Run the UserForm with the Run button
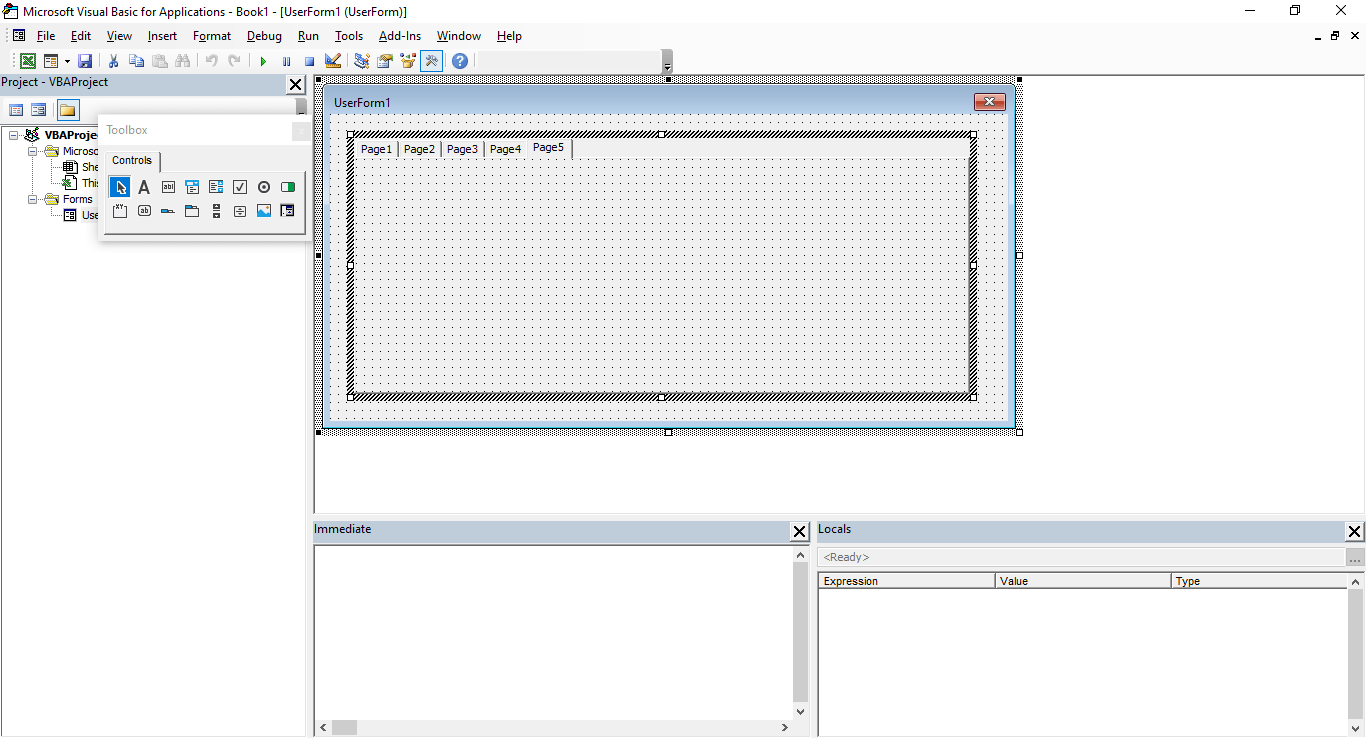1366x738 pixels. [x=262, y=60]
